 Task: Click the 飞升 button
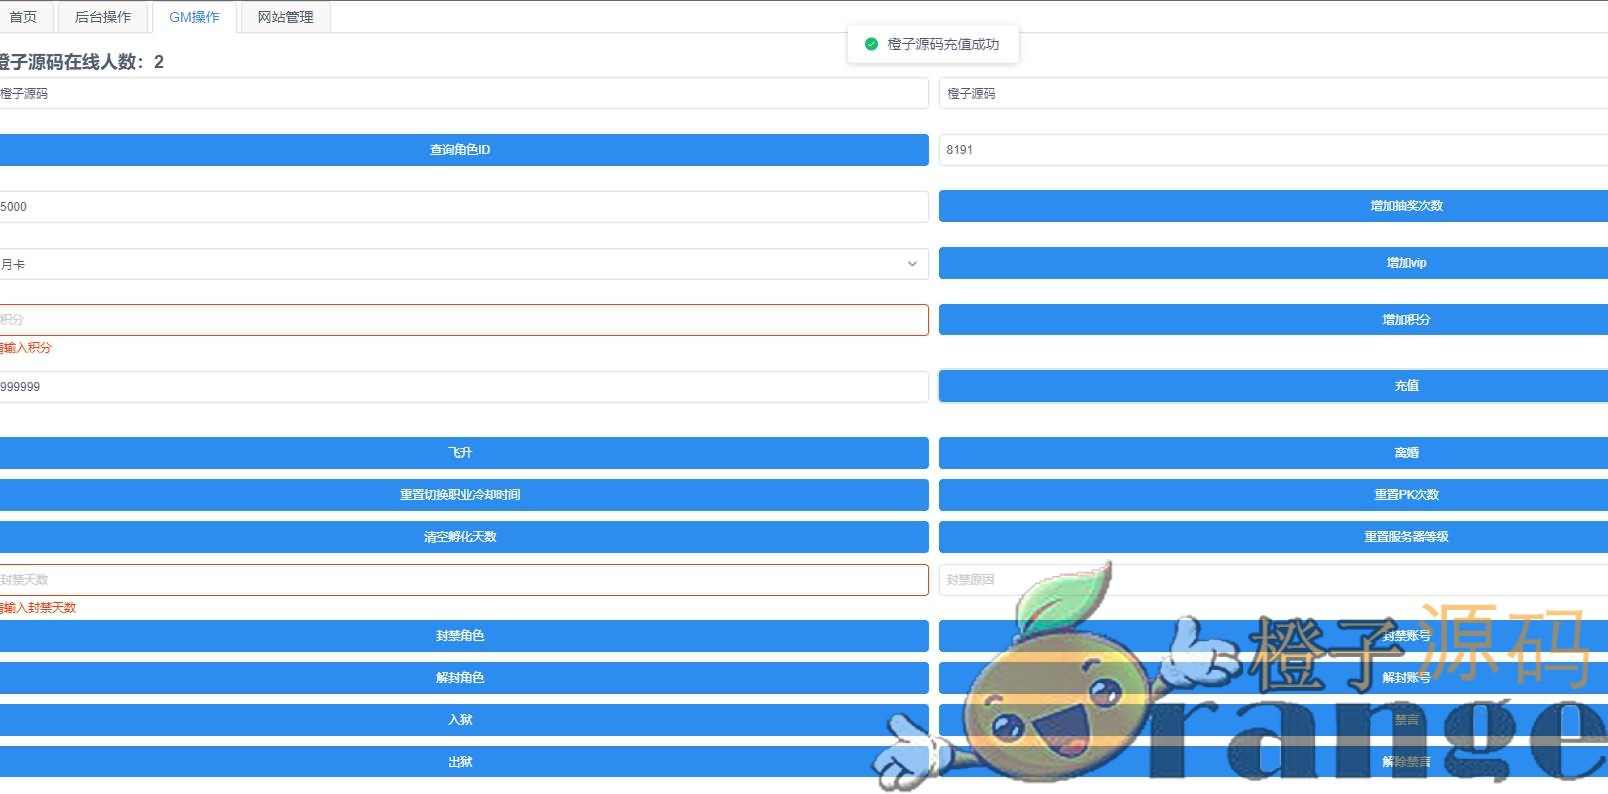tap(461, 453)
